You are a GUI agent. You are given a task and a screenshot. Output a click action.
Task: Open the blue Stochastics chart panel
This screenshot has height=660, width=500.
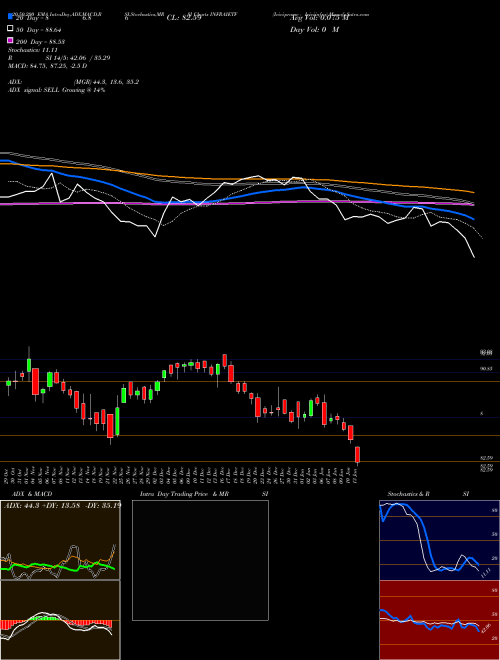point(439,540)
